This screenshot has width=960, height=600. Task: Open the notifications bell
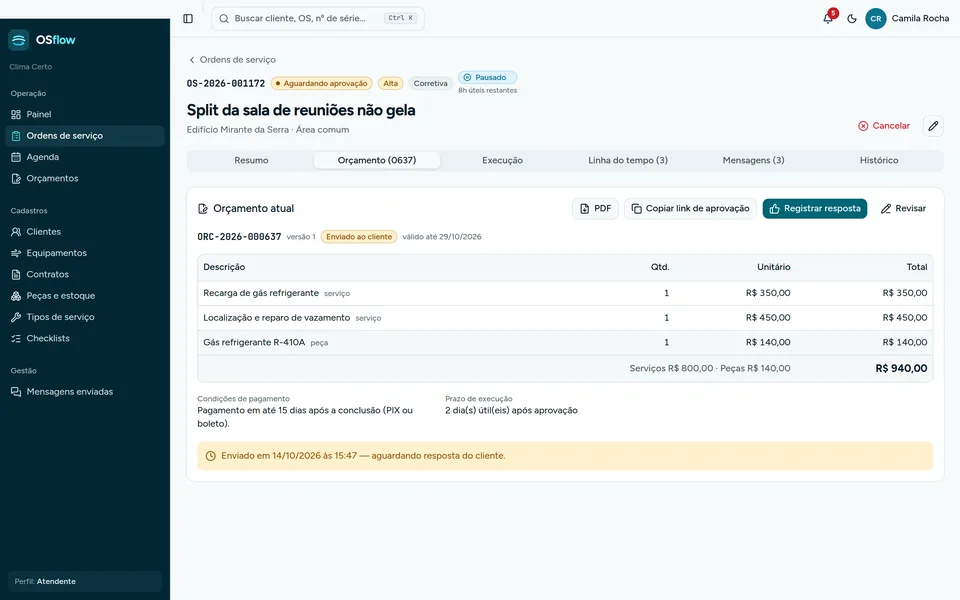(828, 18)
